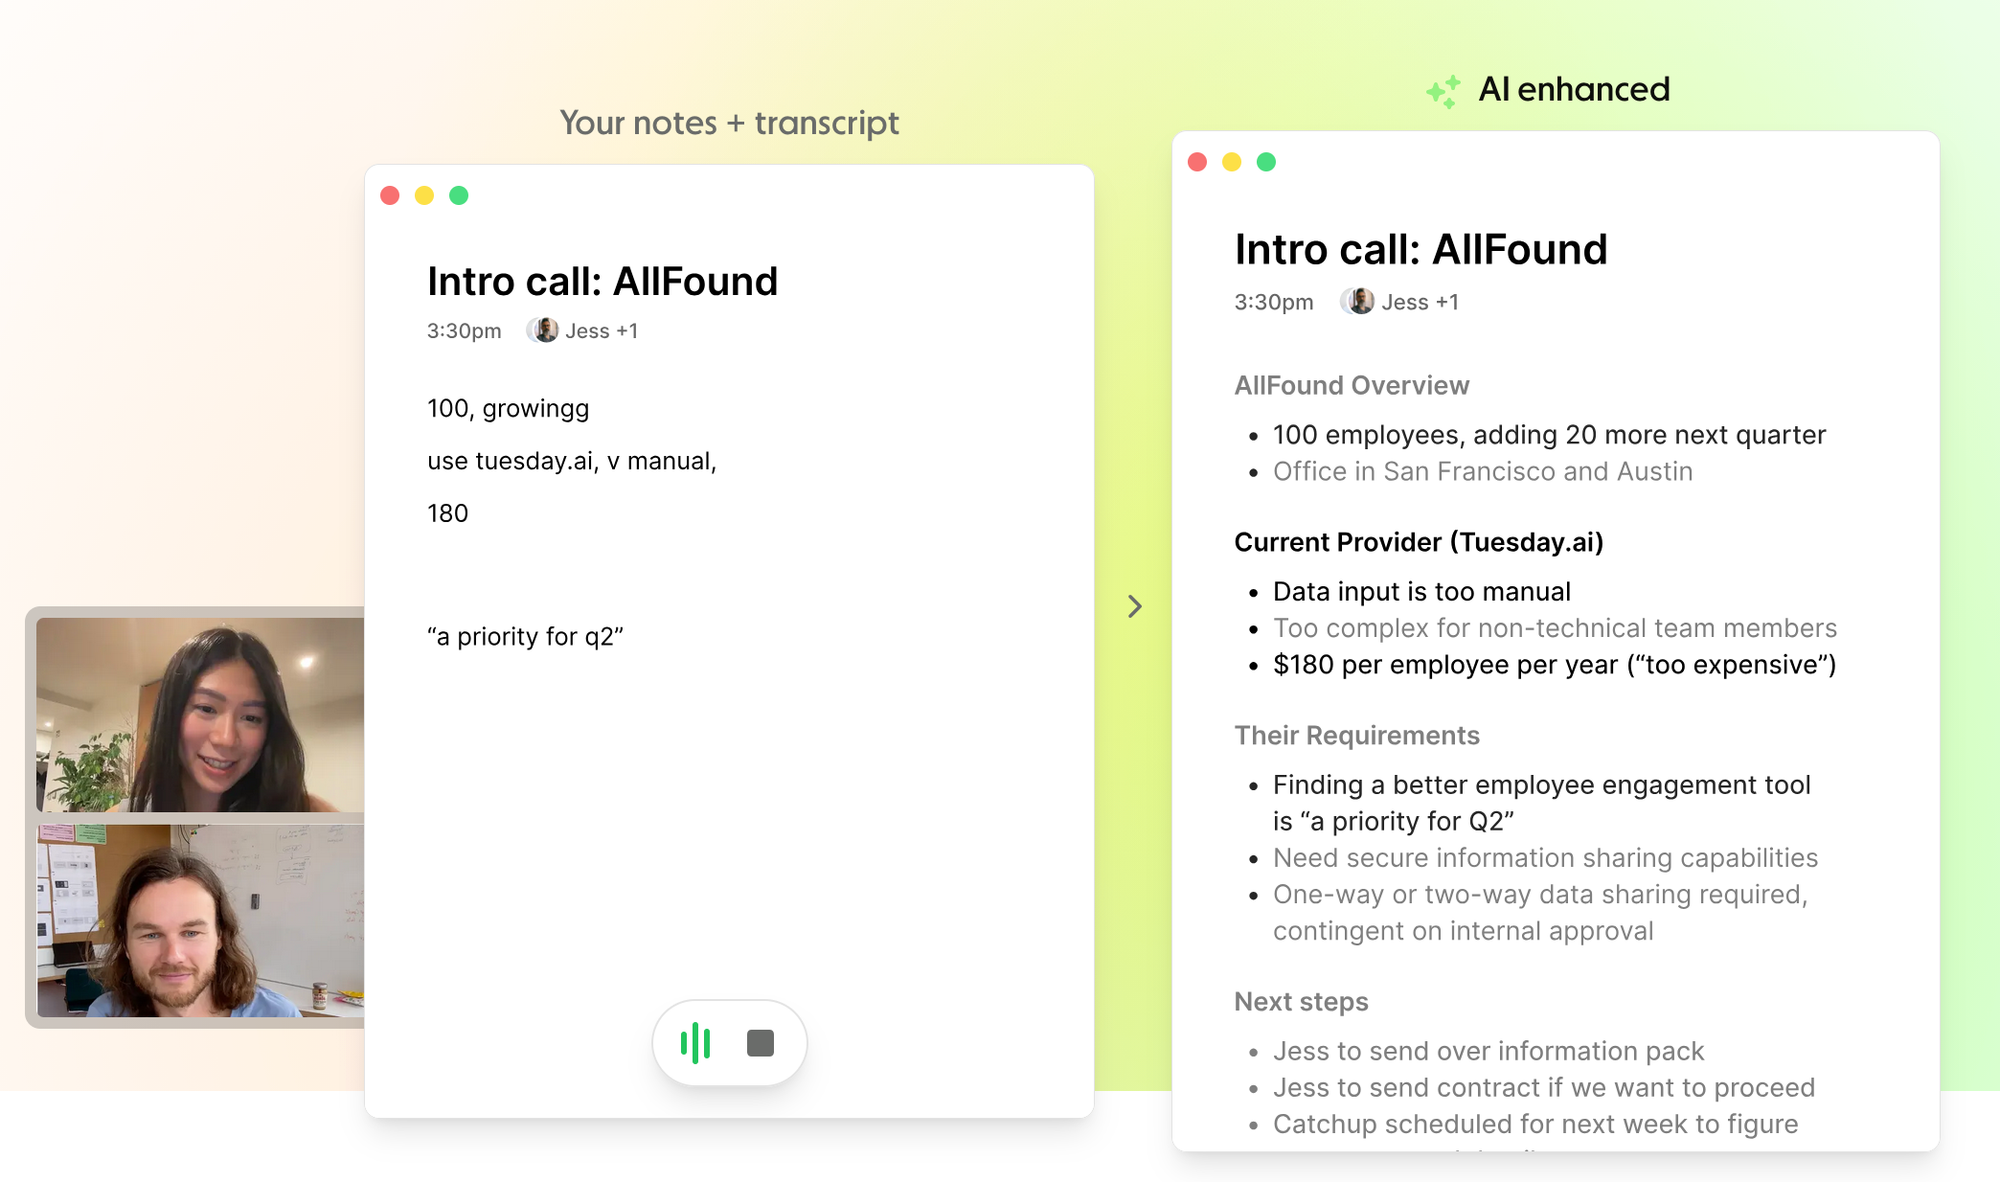
Task: Close the AI enhanced window with the red dot
Action: [1197, 162]
